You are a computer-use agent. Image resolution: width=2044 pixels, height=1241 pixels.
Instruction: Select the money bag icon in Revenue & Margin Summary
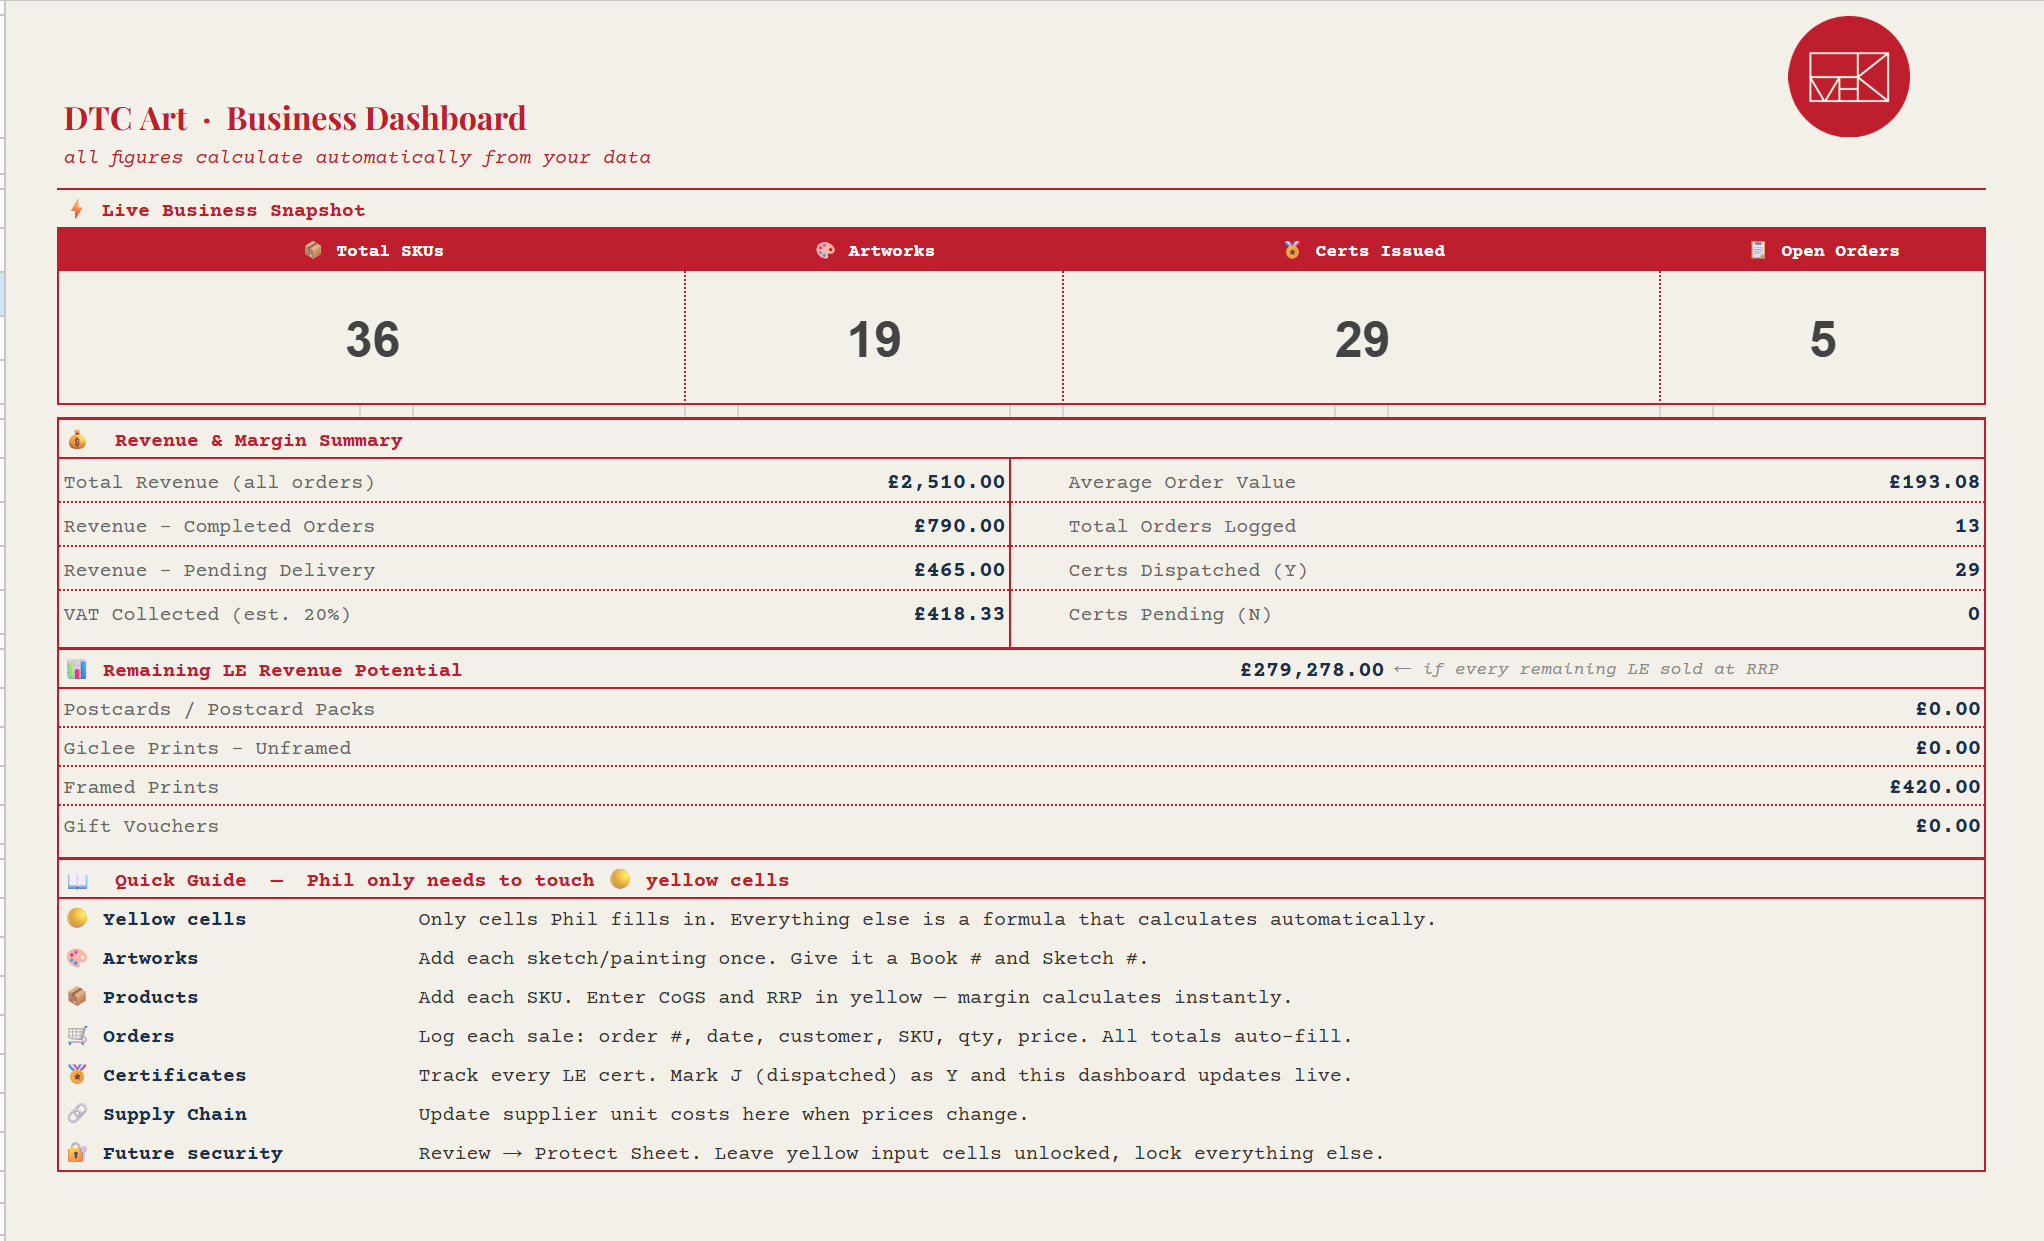pyautogui.click(x=78, y=439)
